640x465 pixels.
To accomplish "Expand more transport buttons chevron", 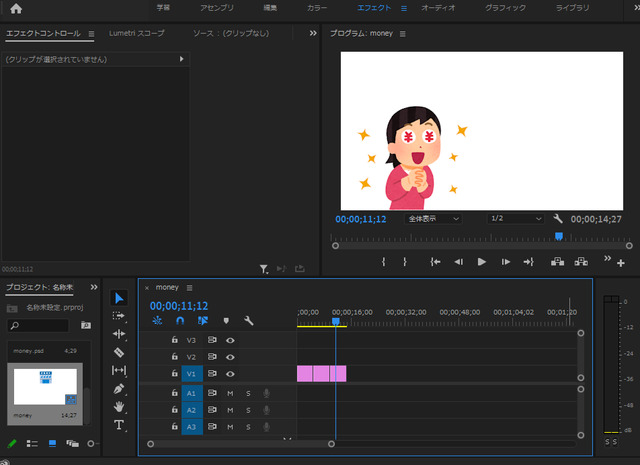I will point(607,258).
